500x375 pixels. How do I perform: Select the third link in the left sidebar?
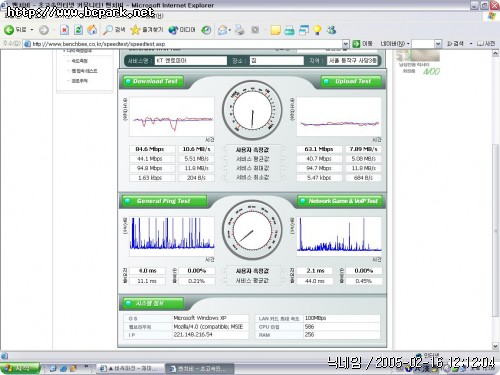pyautogui.click(x=79, y=81)
